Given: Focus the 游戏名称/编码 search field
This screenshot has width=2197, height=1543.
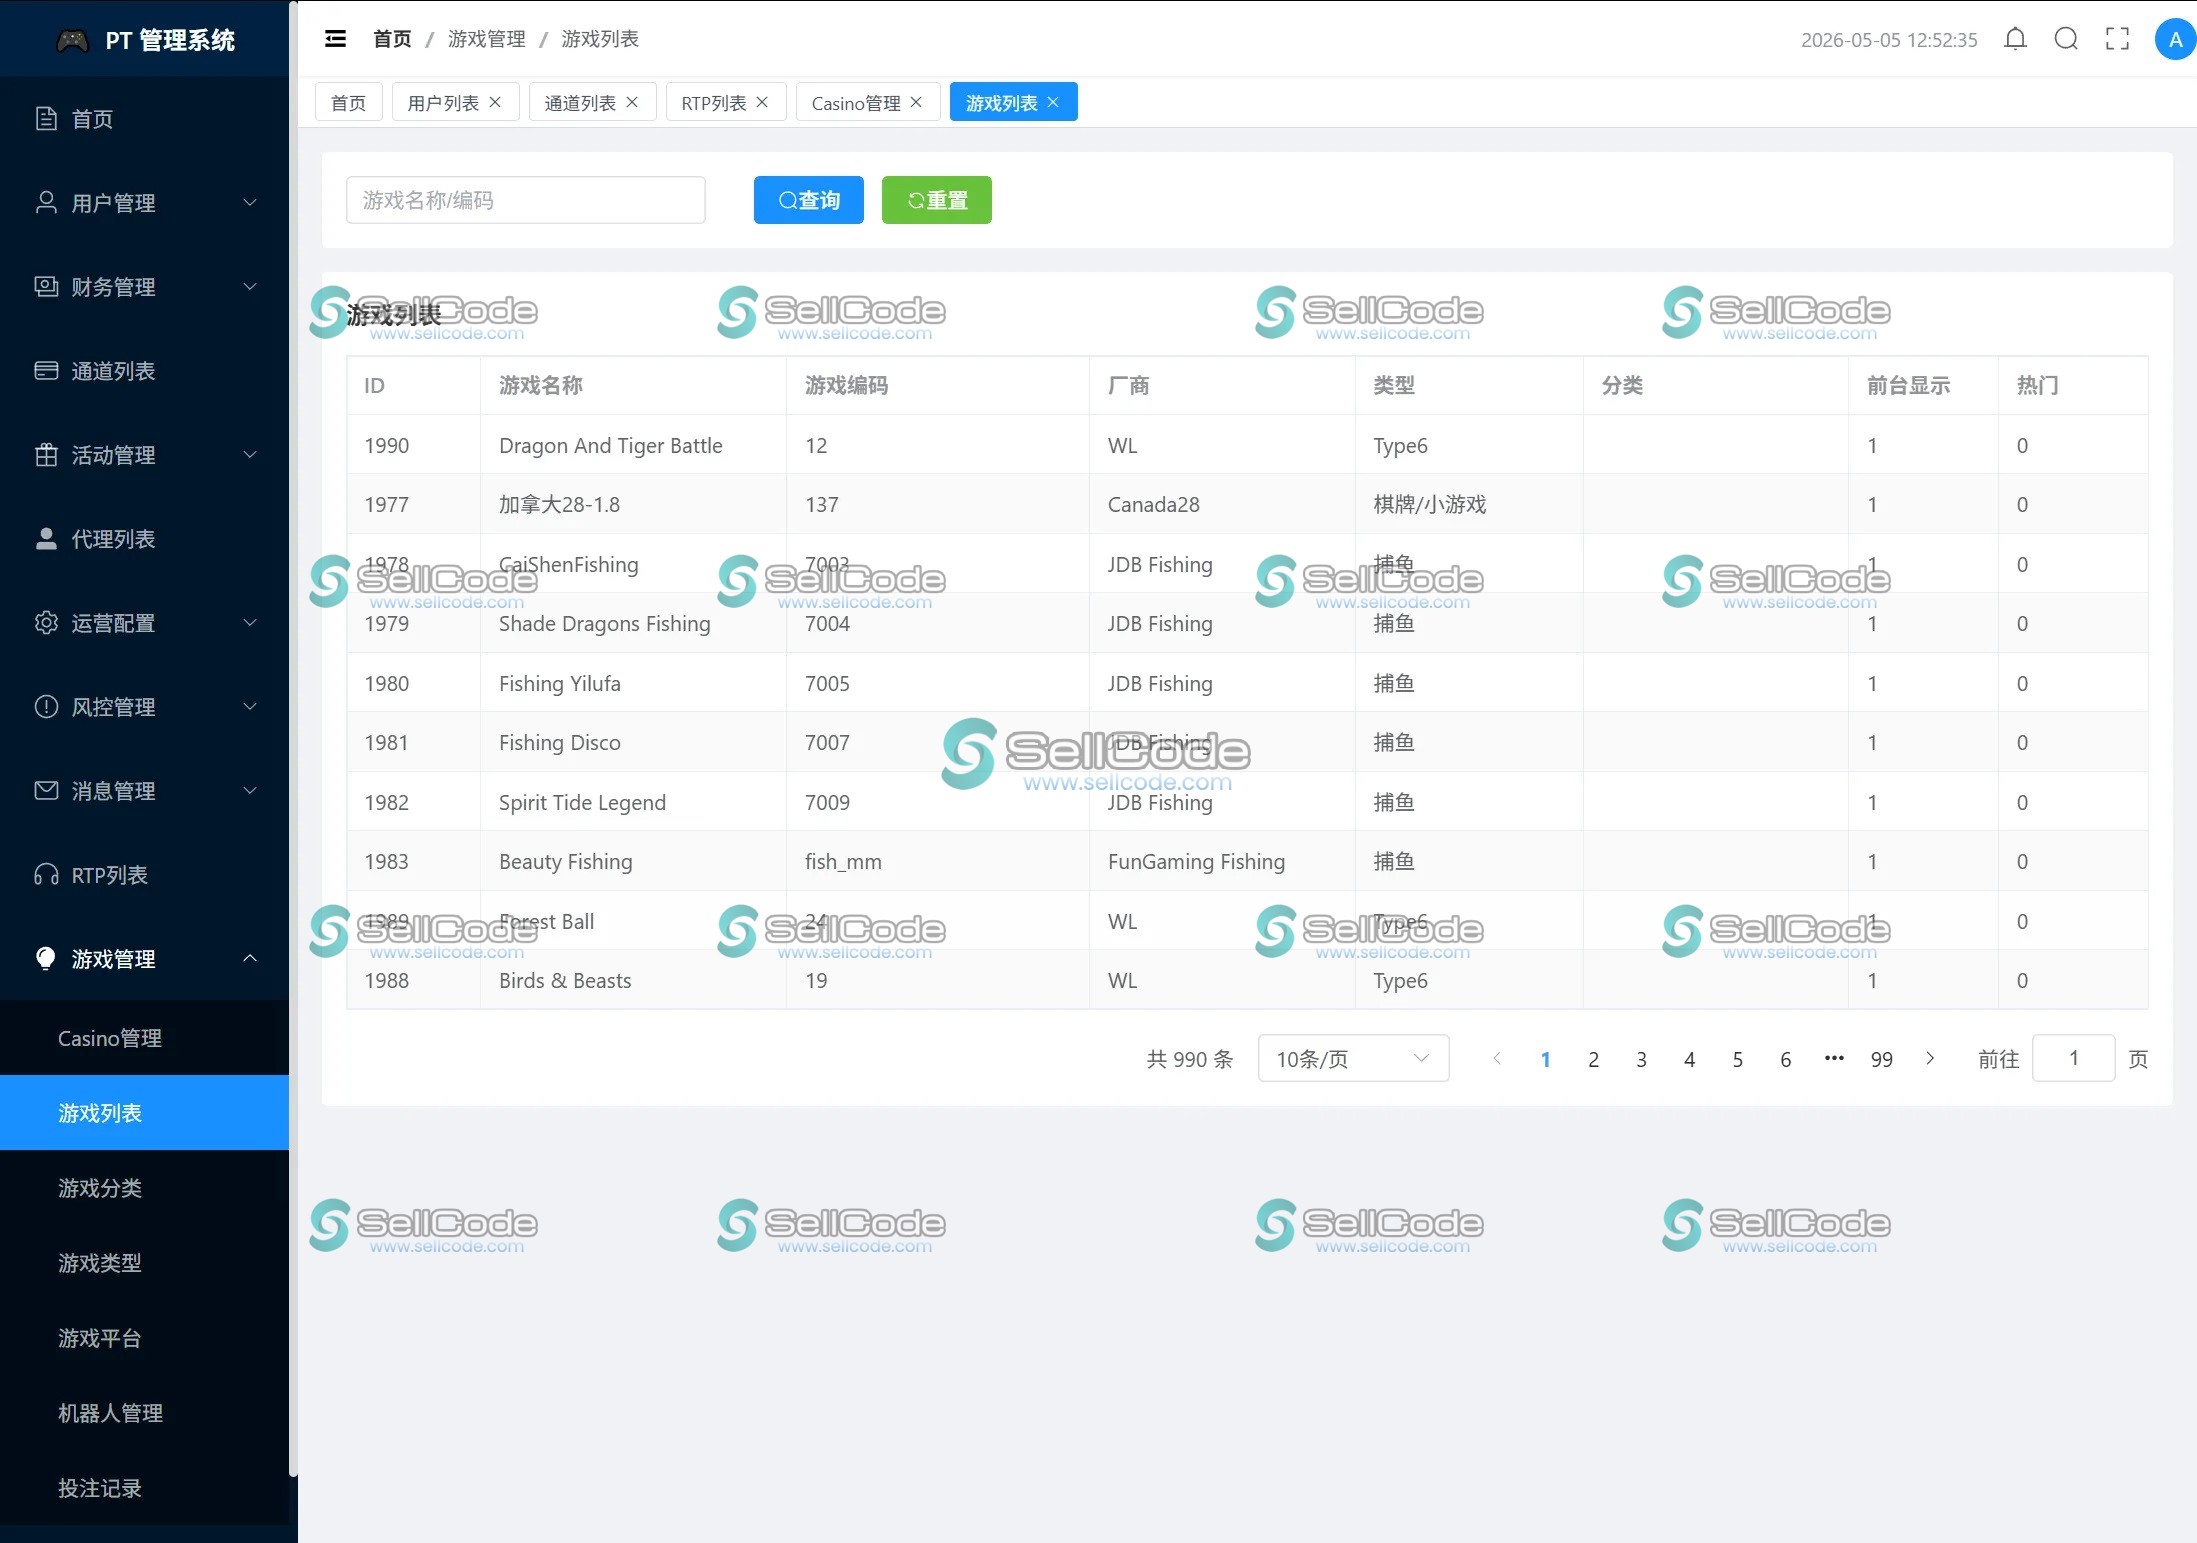Looking at the screenshot, I should pos(526,200).
